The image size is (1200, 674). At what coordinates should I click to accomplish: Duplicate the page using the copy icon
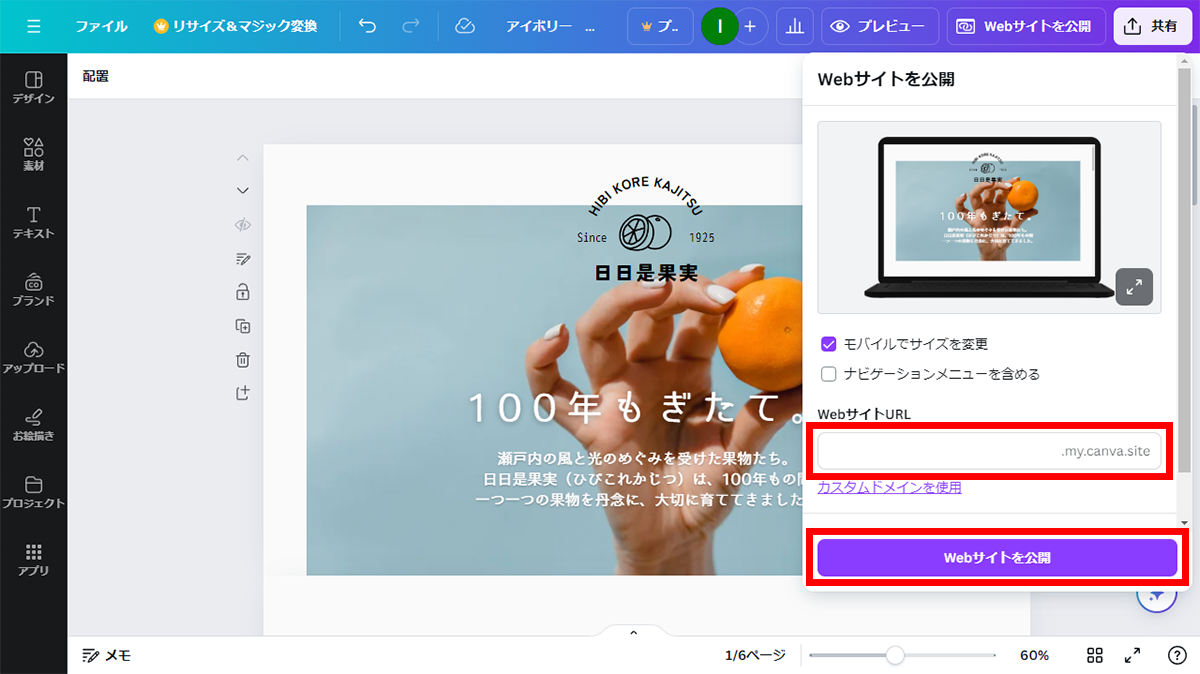(x=241, y=326)
